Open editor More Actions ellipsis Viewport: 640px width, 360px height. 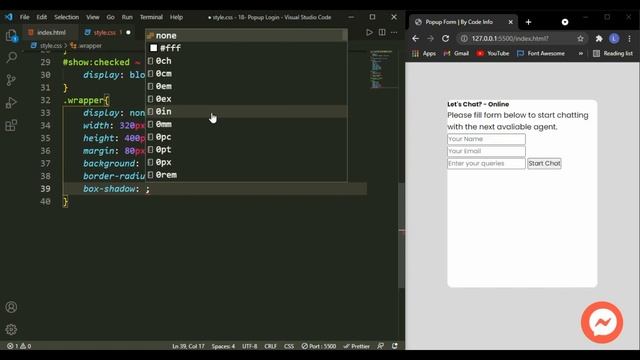(x=394, y=32)
